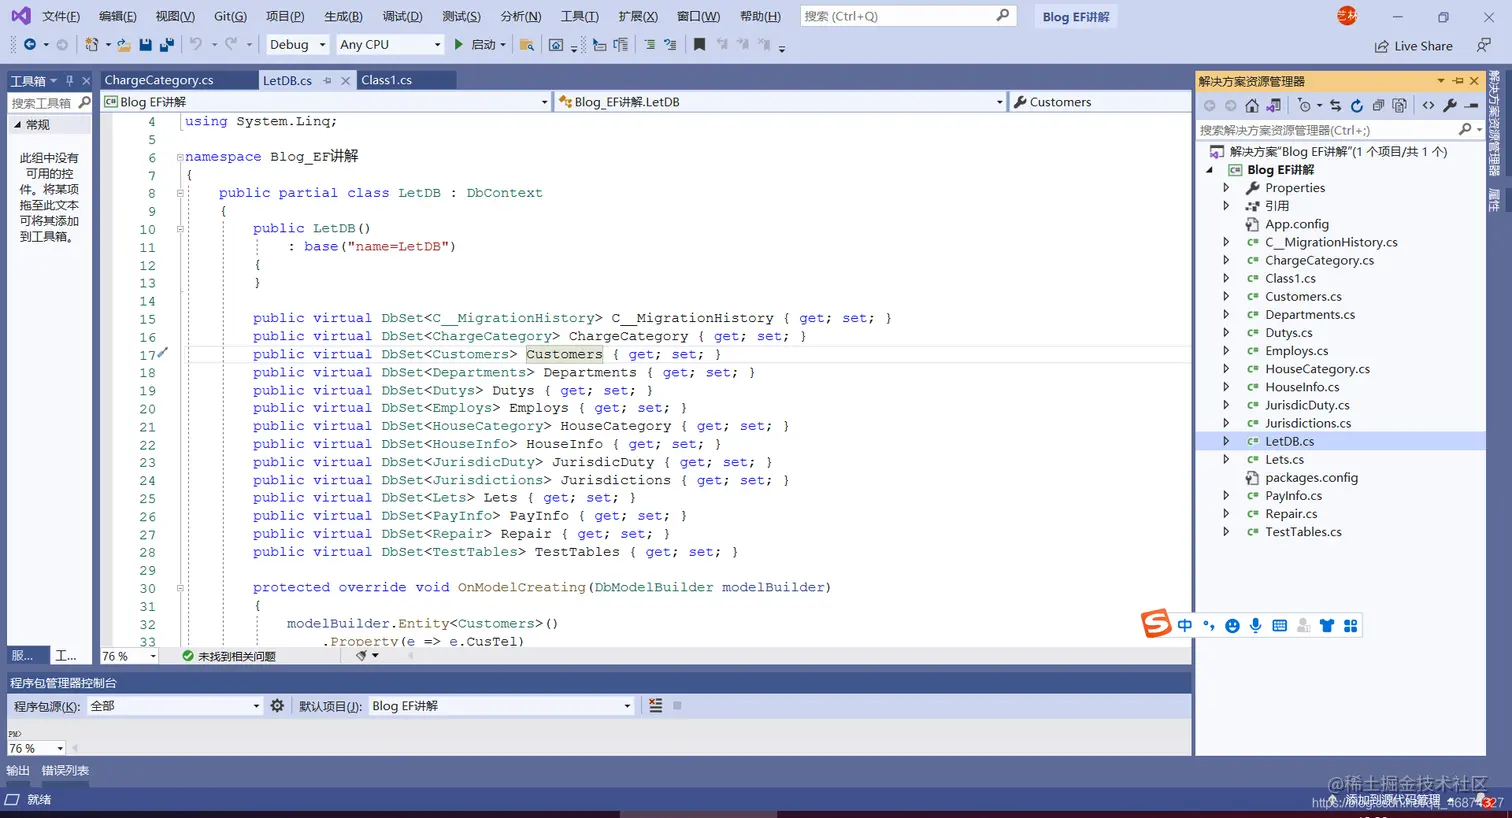This screenshot has height=818, width=1512.
Task: Toggle auto-hide pin on Solution Explorer
Action: [x=1458, y=81]
